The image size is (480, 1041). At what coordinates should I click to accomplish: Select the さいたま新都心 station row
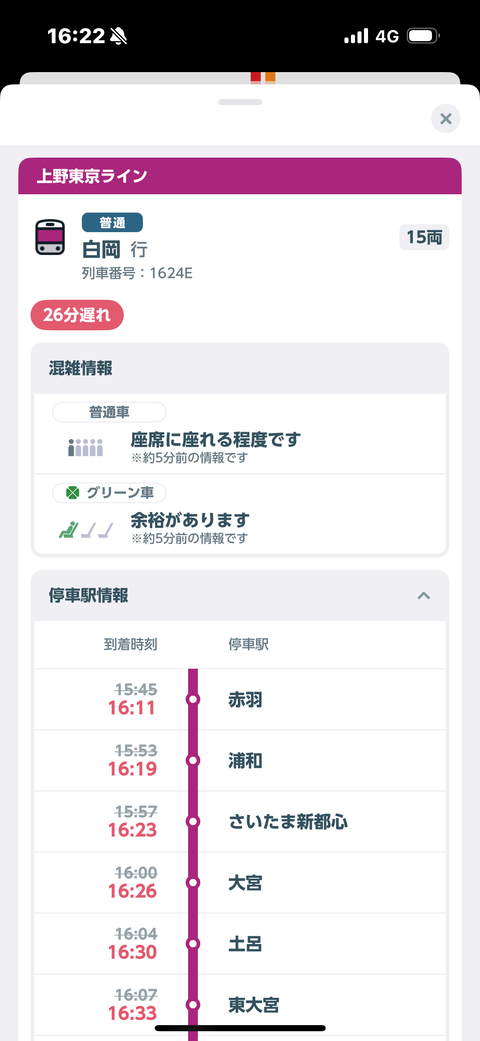click(x=240, y=822)
